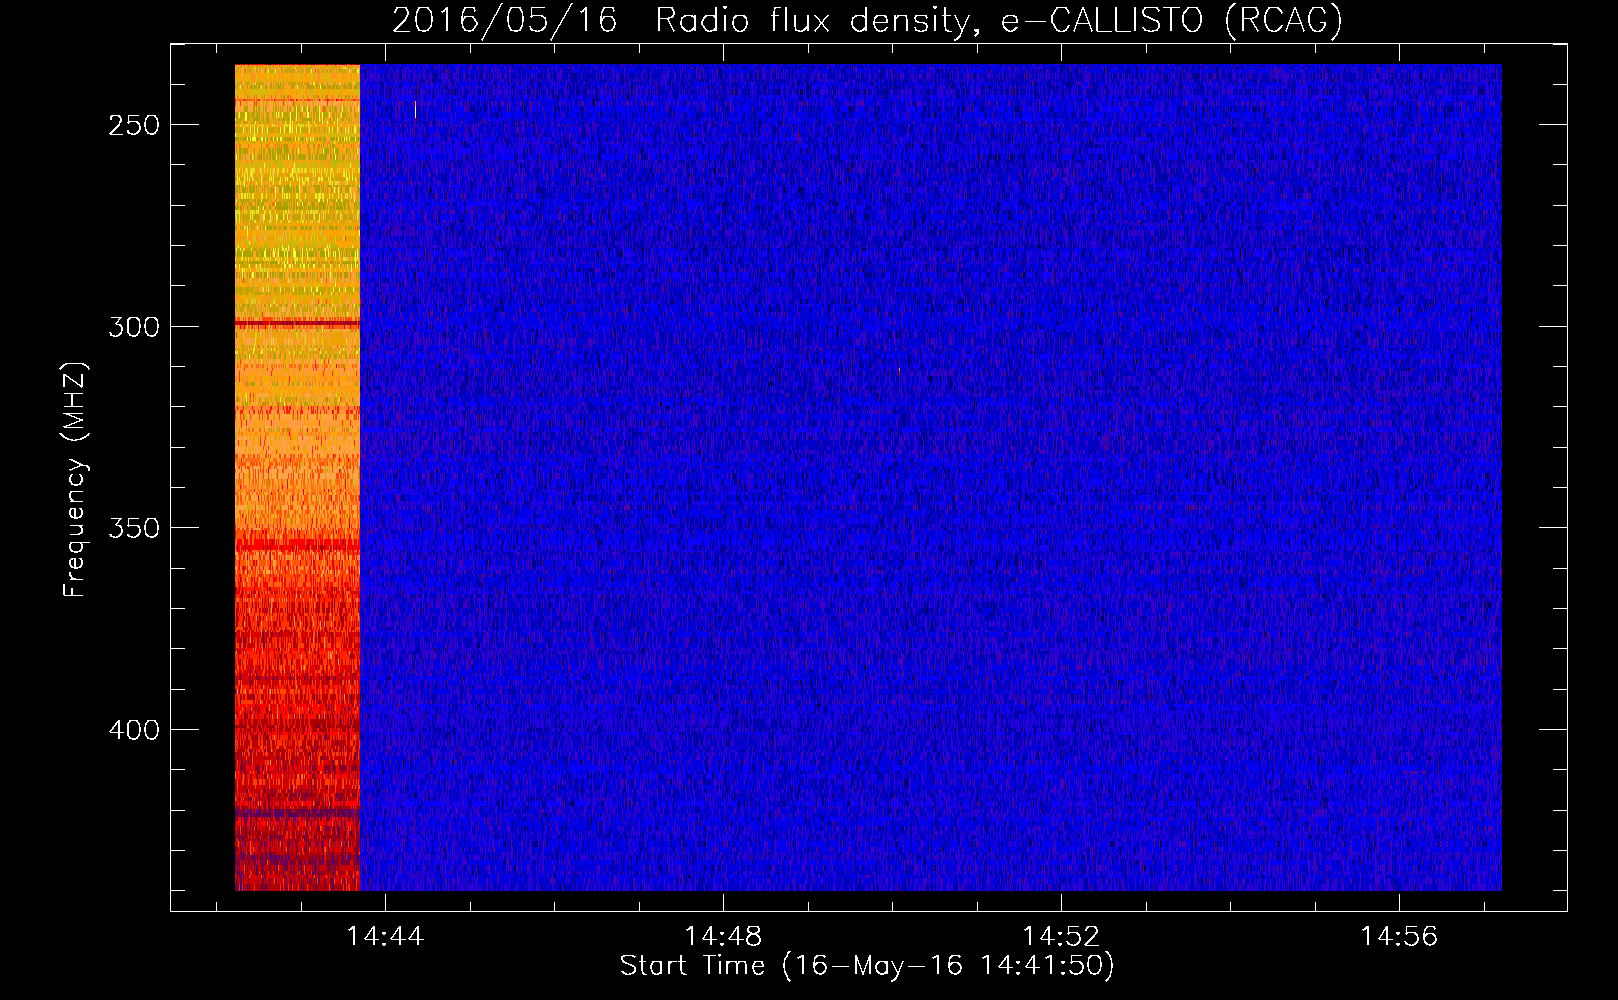This screenshot has width=1618, height=1000.
Task: Click the 250 frequency tick label
Action: 134,125
